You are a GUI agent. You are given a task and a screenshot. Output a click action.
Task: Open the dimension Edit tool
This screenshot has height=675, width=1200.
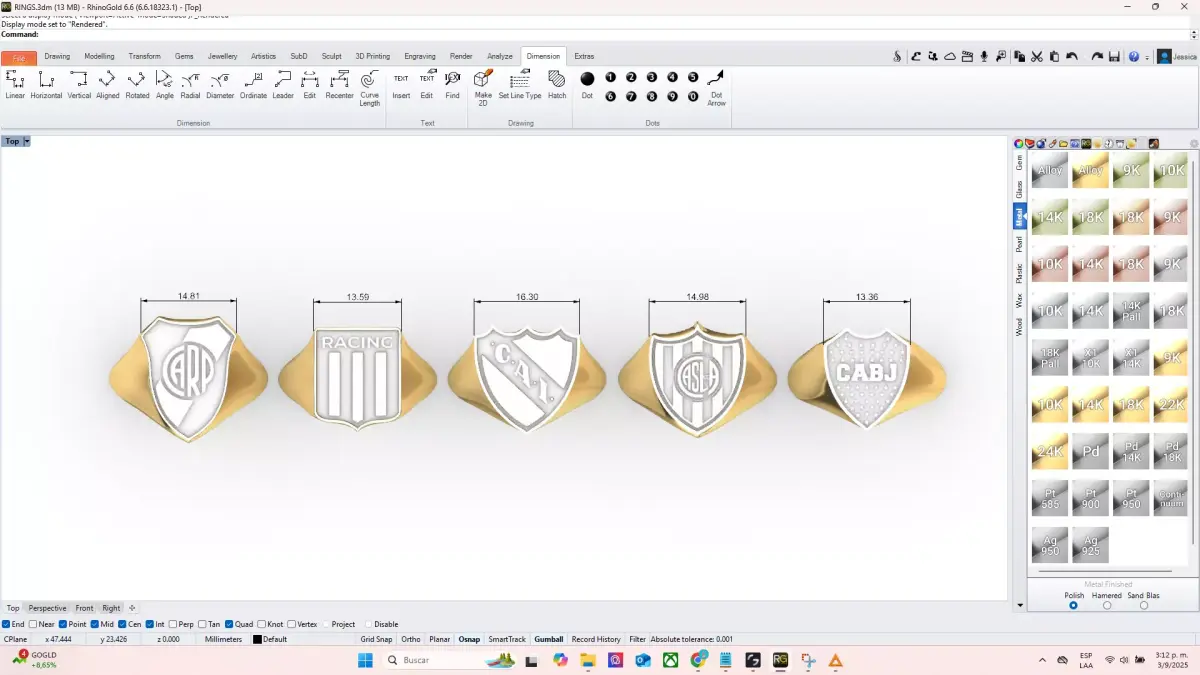click(310, 85)
